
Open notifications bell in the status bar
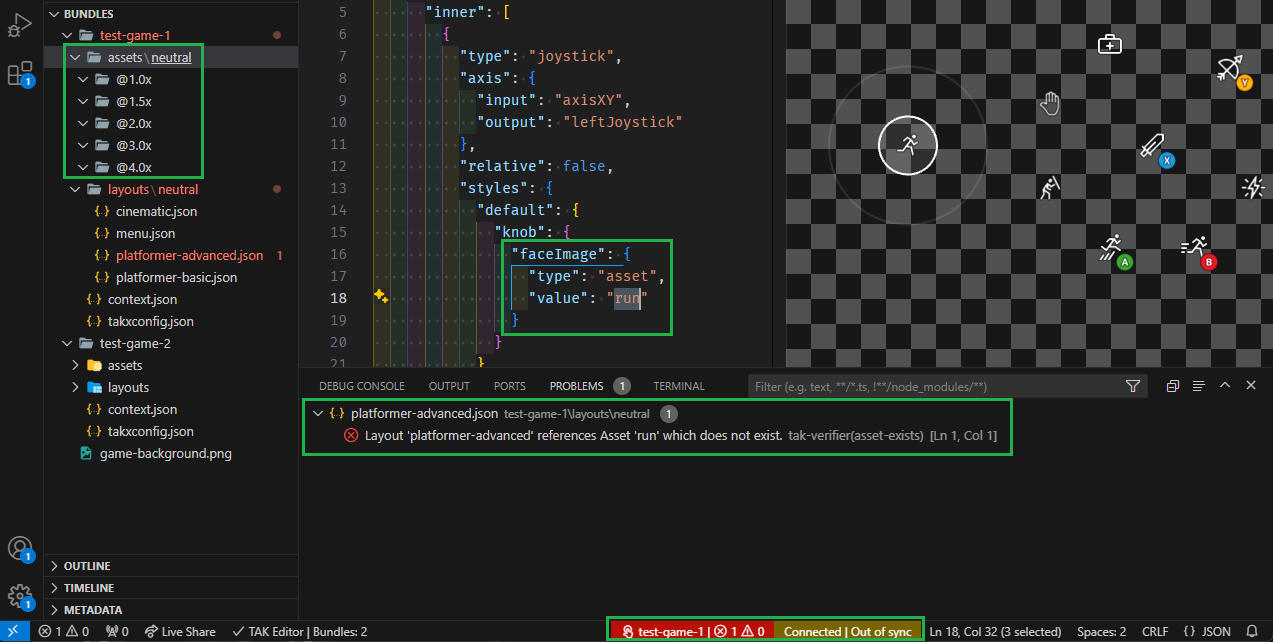1251,631
